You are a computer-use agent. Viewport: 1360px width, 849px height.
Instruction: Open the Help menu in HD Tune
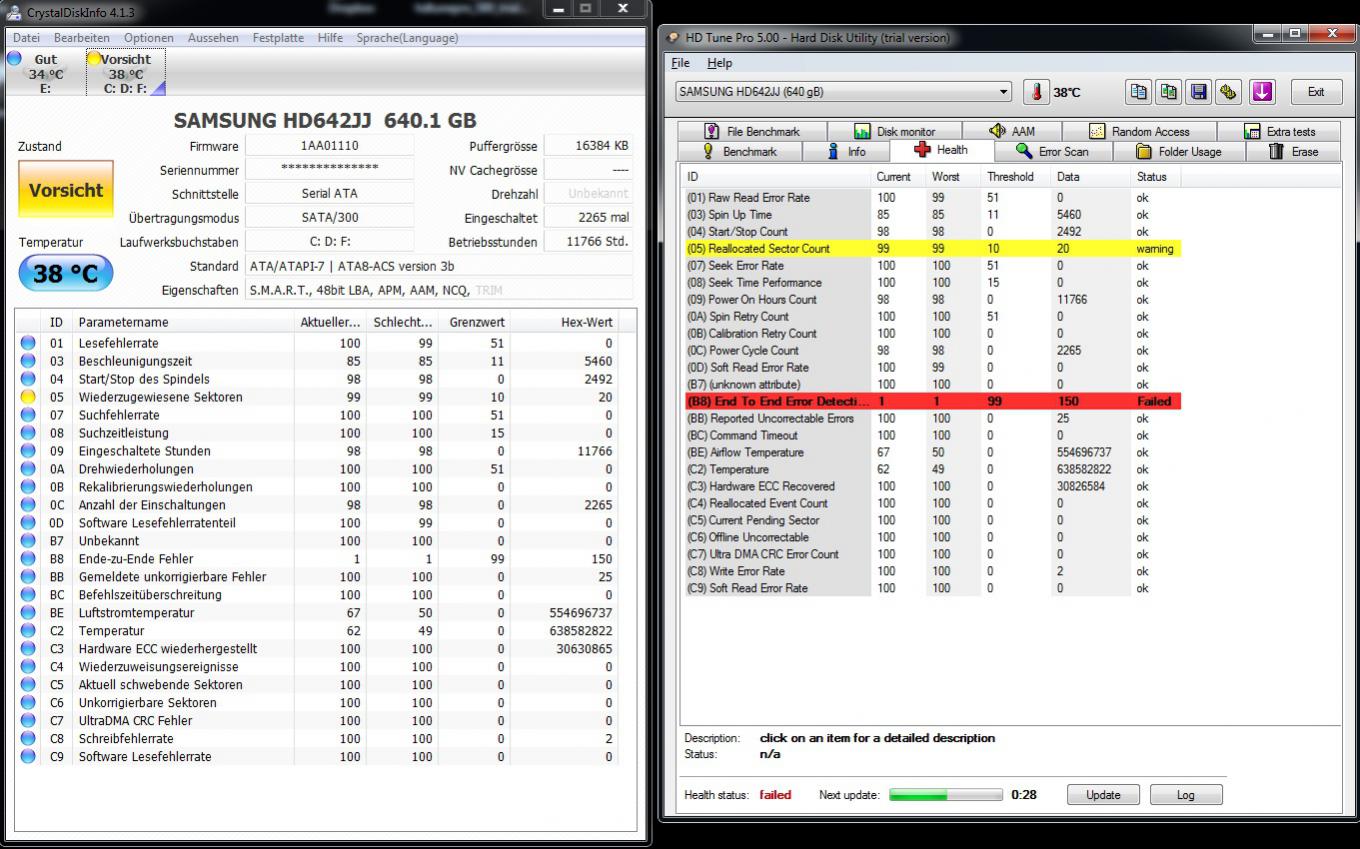(720, 63)
